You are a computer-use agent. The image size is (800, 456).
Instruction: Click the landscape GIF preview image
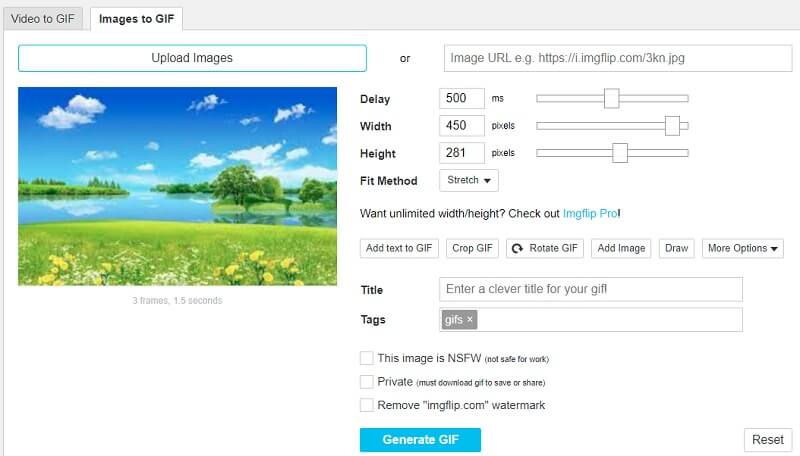pyautogui.click(x=178, y=186)
